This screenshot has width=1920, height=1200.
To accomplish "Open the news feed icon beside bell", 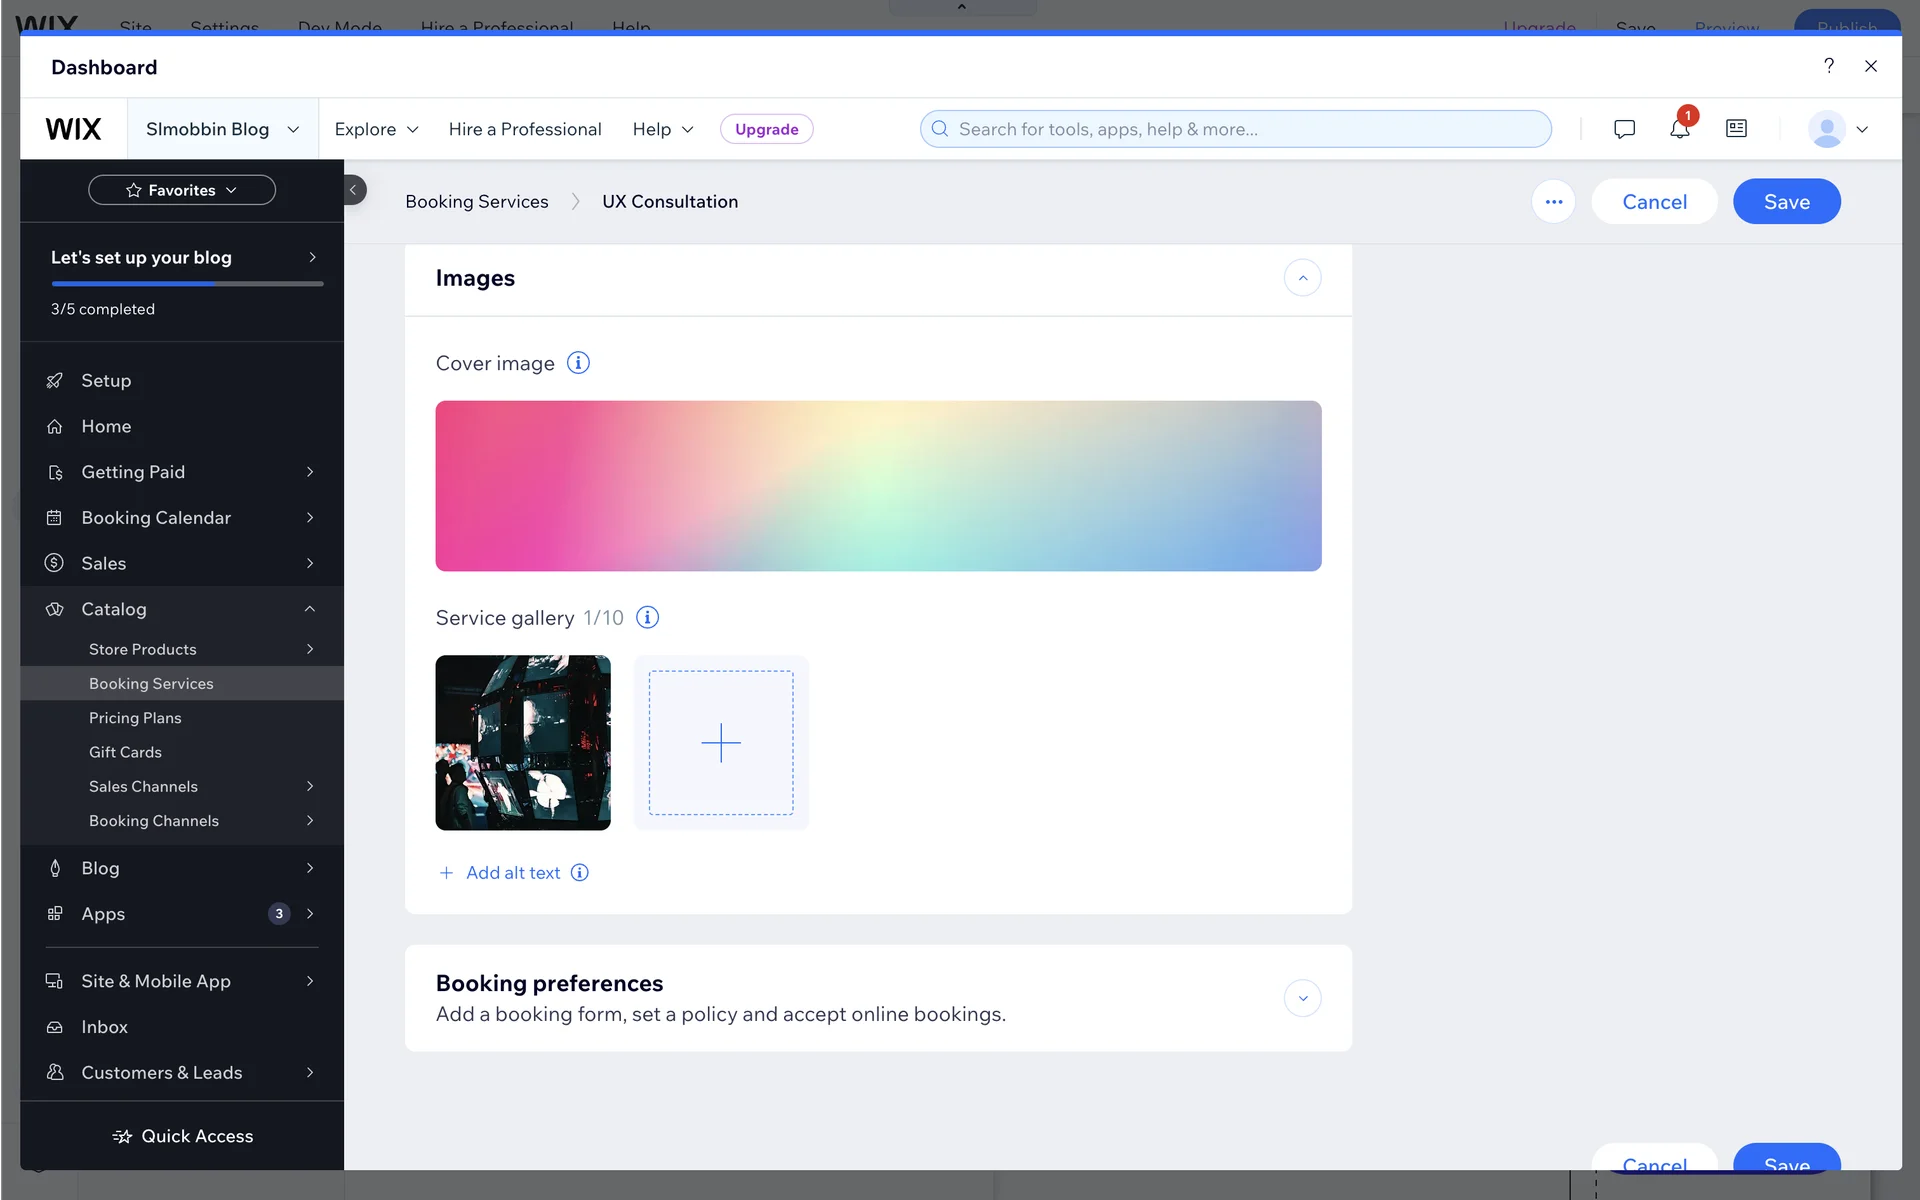I will coord(1736,129).
